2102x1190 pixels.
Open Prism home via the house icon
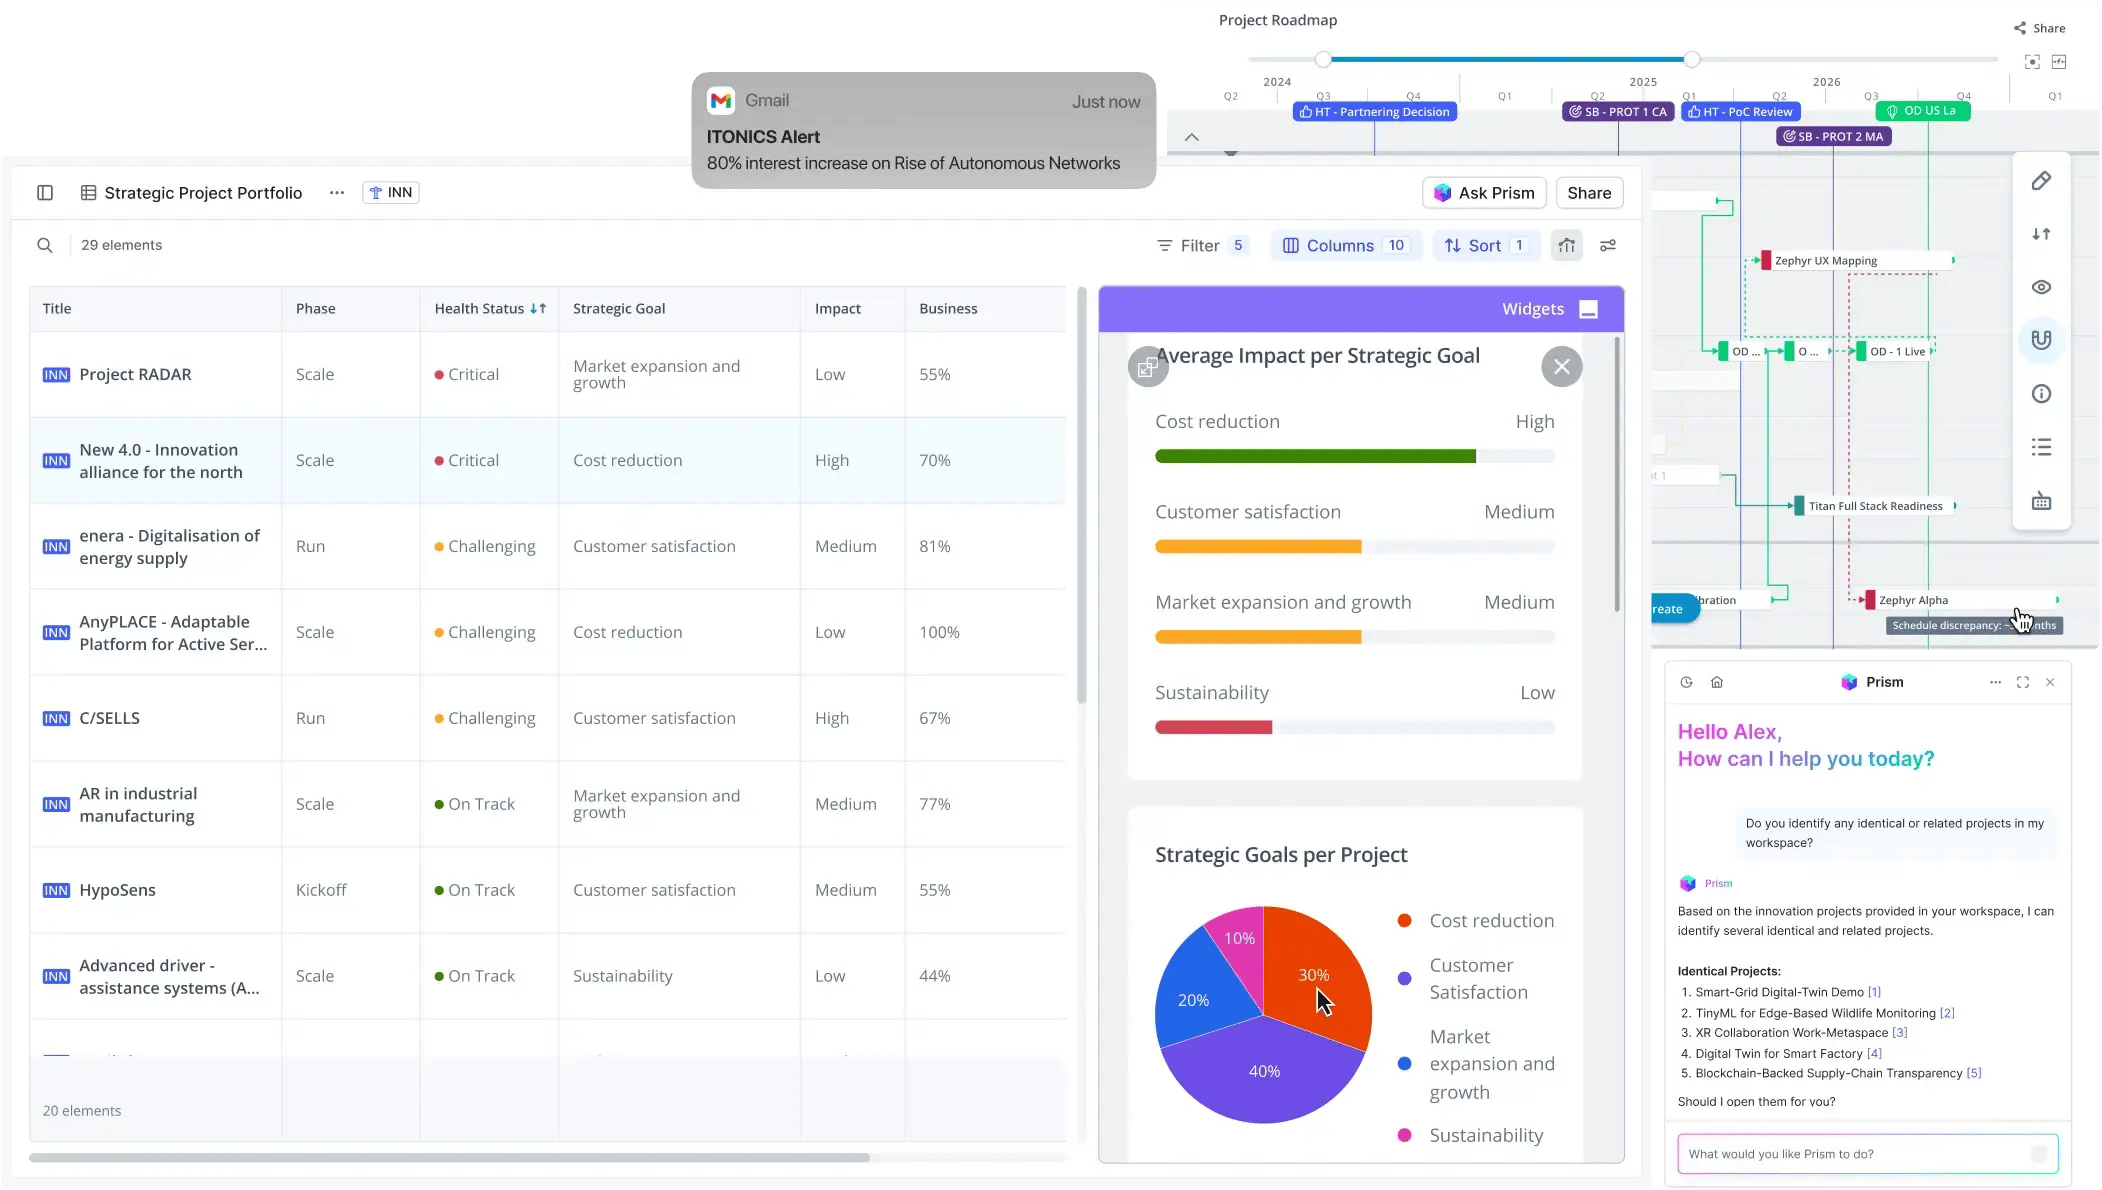[x=1719, y=682]
